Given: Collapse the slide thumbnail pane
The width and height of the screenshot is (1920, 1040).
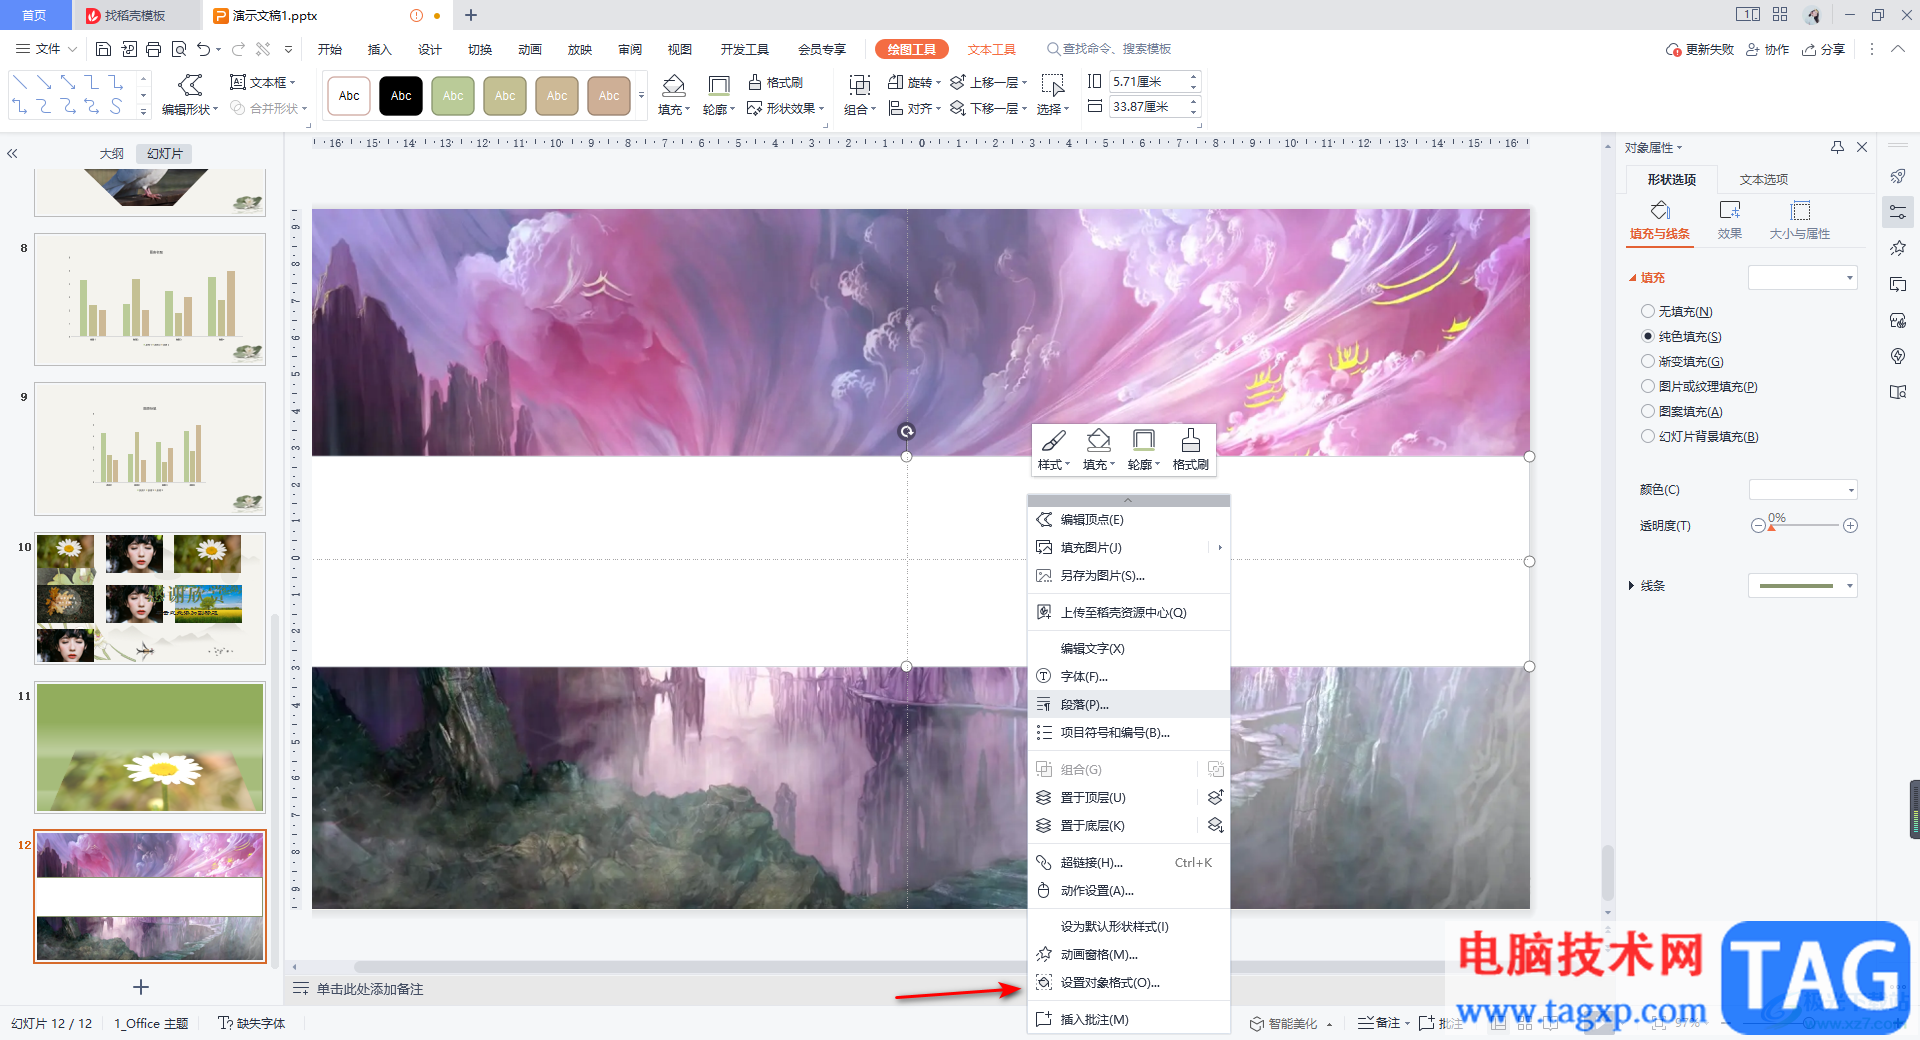Looking at the screenshot, I should pyautogui.click(x=12, y=154).
